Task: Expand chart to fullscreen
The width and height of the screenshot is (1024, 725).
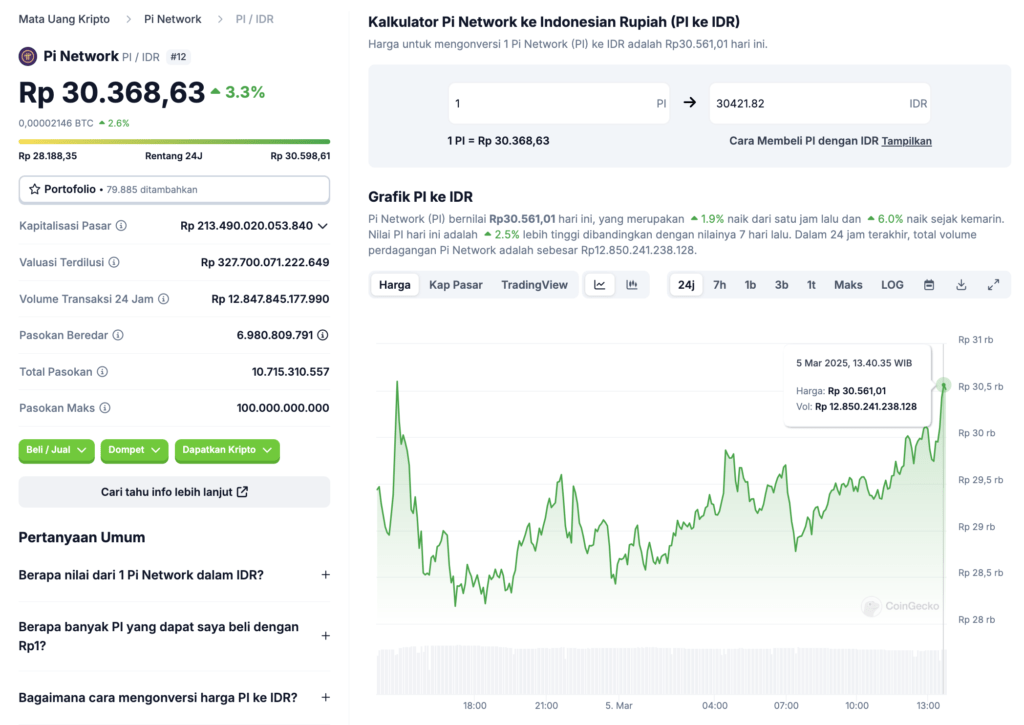Action: 993,285
